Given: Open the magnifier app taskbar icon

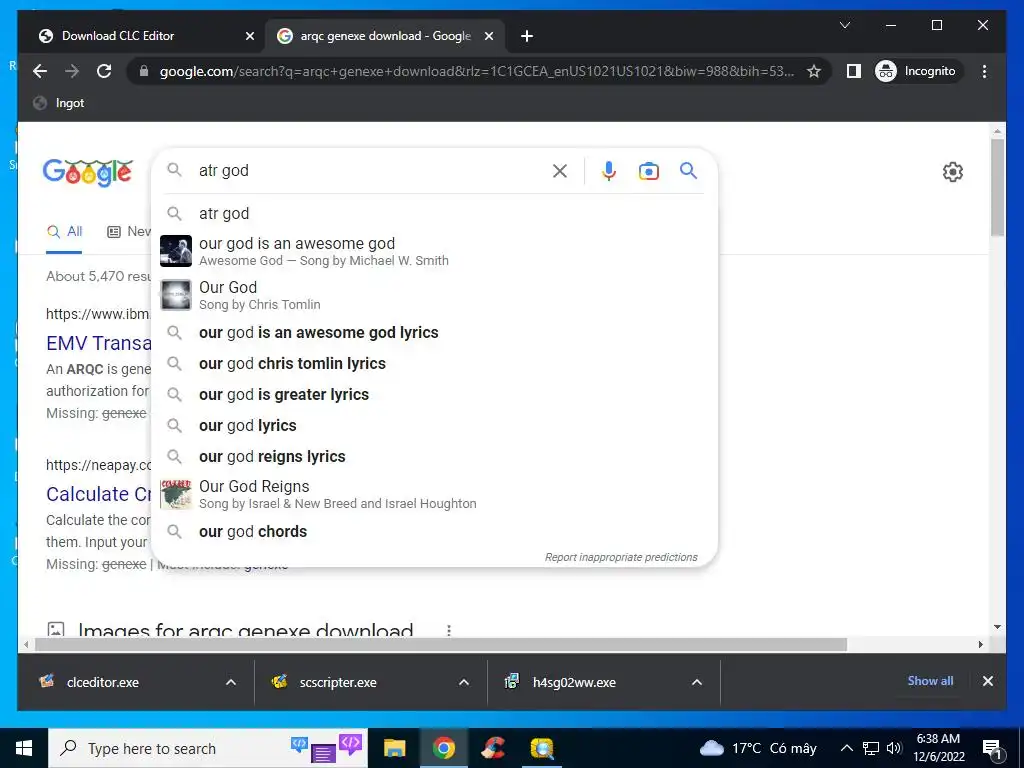Looking at the screenshot, I should pyautogui.click(x=541, y=748).
